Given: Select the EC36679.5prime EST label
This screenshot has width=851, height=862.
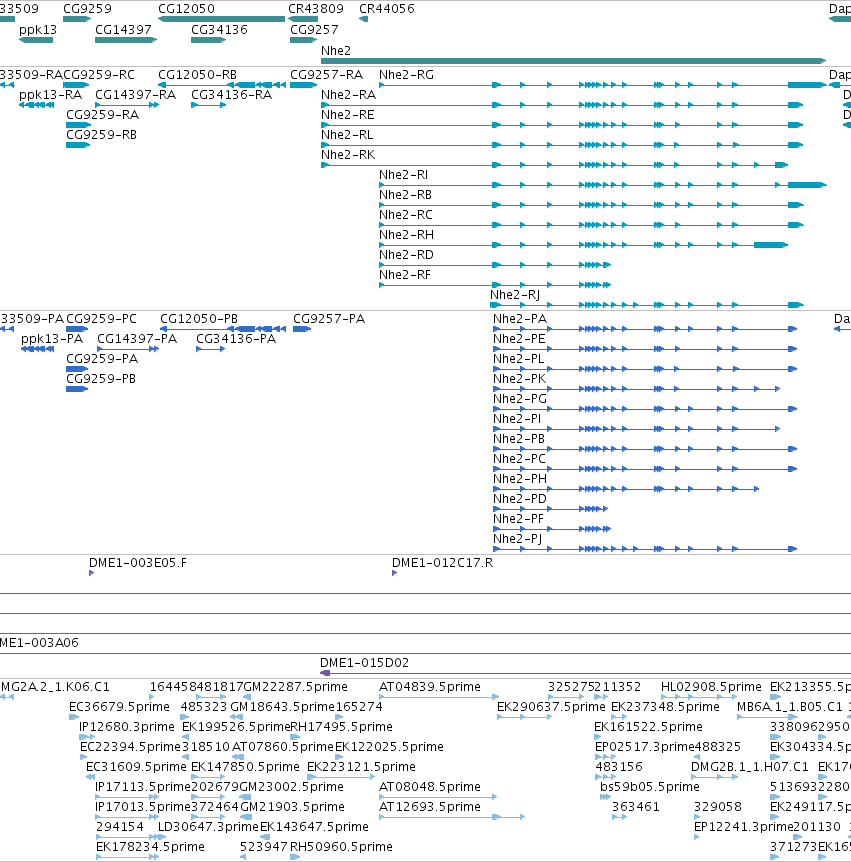Looking at the screenshot, I should pyautogui.click(x=119, y=707).
